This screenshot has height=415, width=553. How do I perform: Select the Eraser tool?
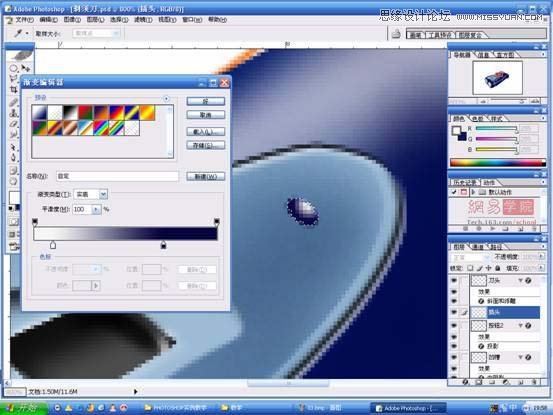click(x=13, y=124)
